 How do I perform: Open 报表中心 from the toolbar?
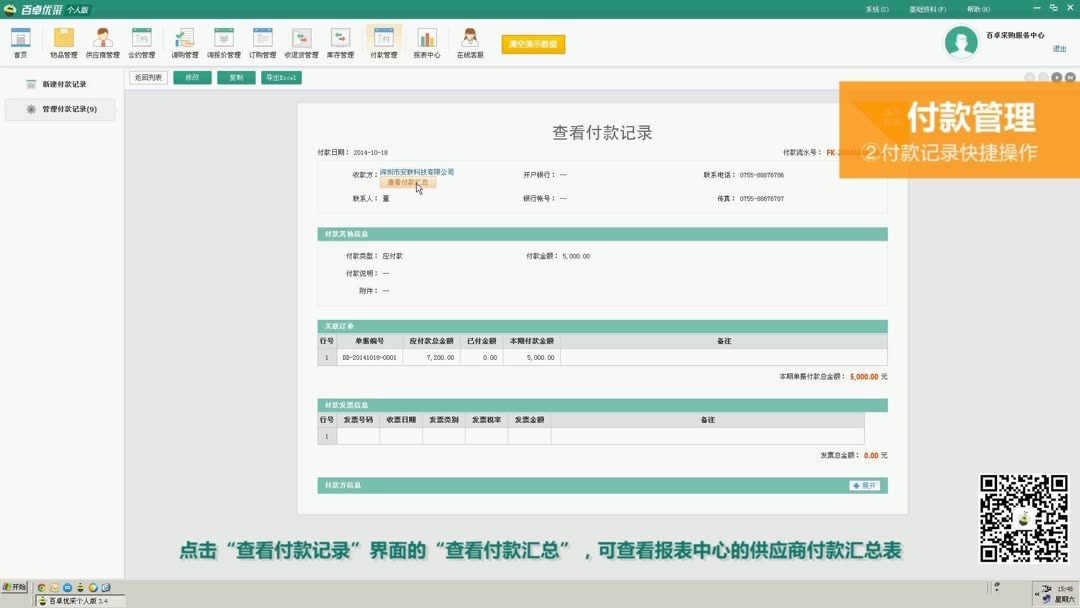click(x=426, y=44)
